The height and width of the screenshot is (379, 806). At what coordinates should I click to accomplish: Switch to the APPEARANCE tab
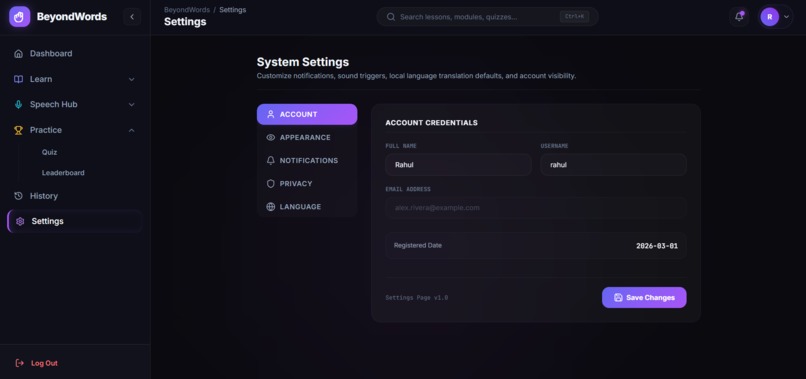[307, 137]
